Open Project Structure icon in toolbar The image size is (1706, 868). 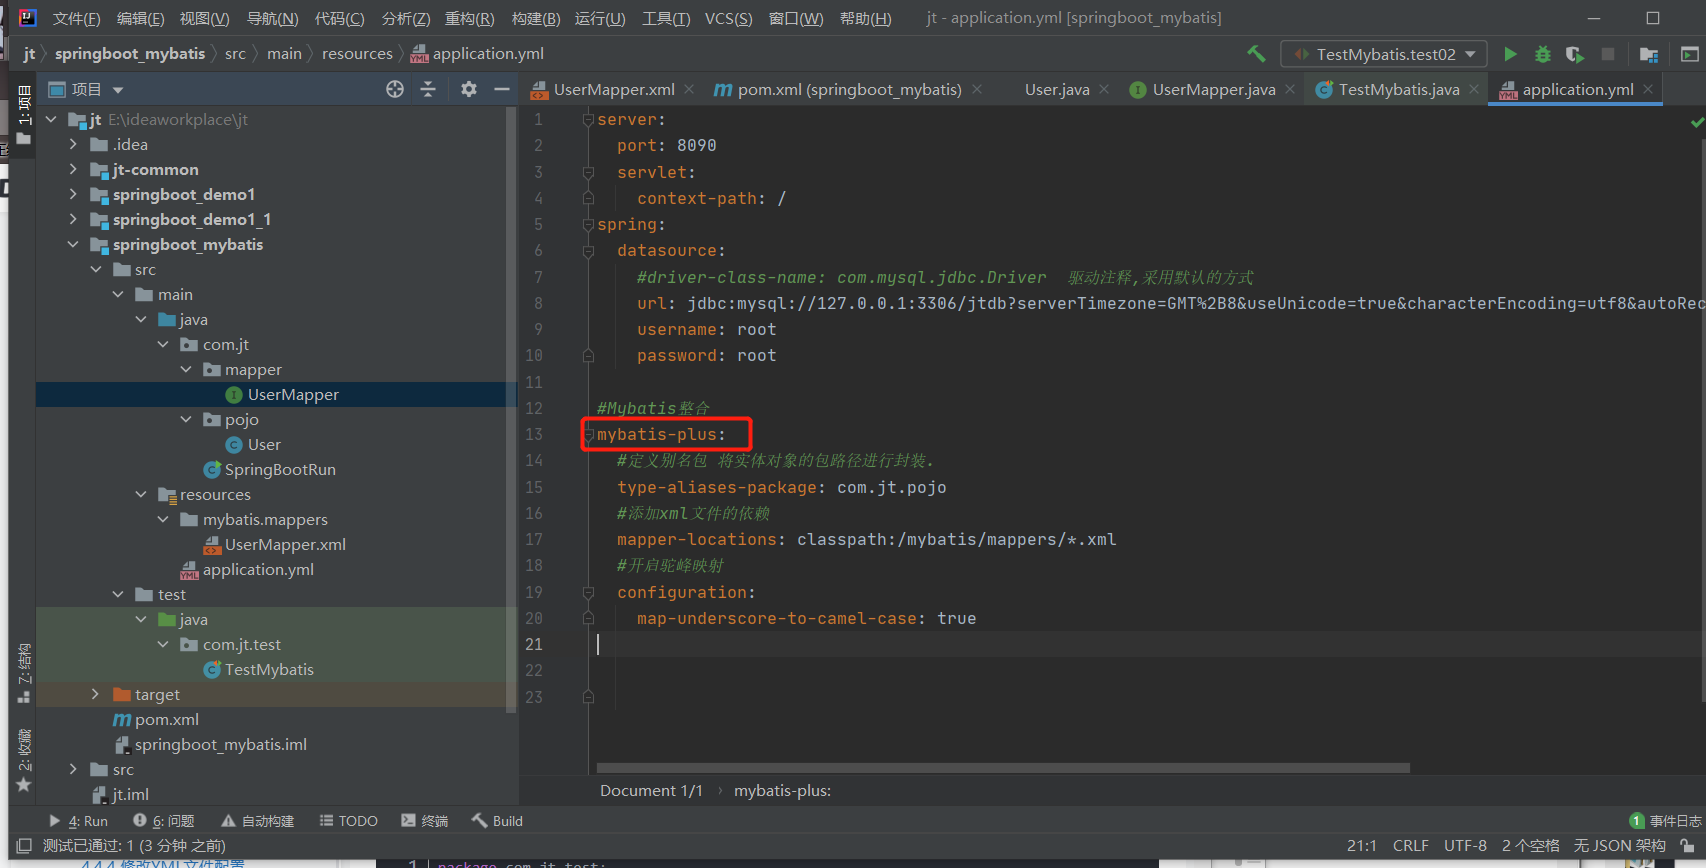click(x=1649, y=54)
